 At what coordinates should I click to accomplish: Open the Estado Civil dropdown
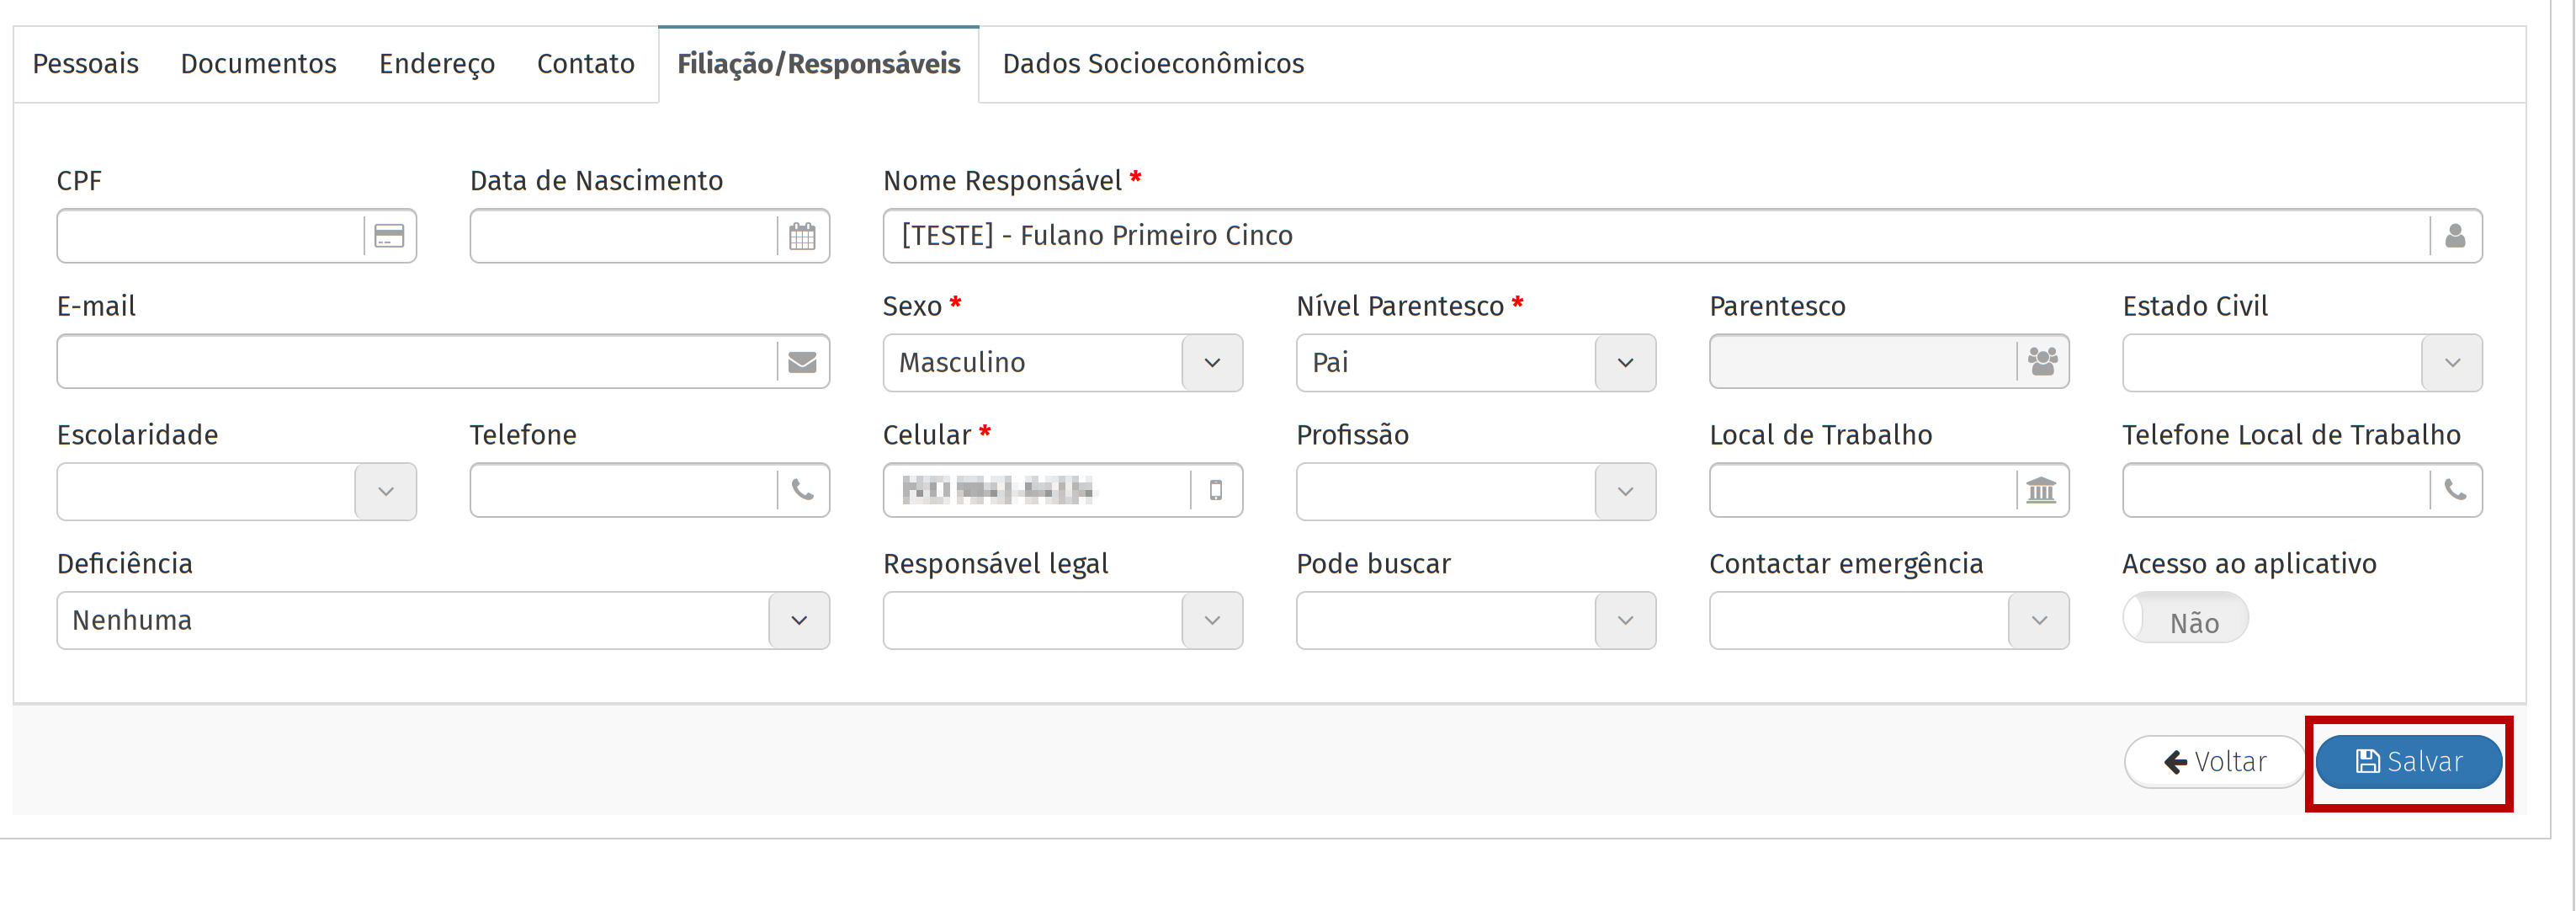click(2452, 363)
